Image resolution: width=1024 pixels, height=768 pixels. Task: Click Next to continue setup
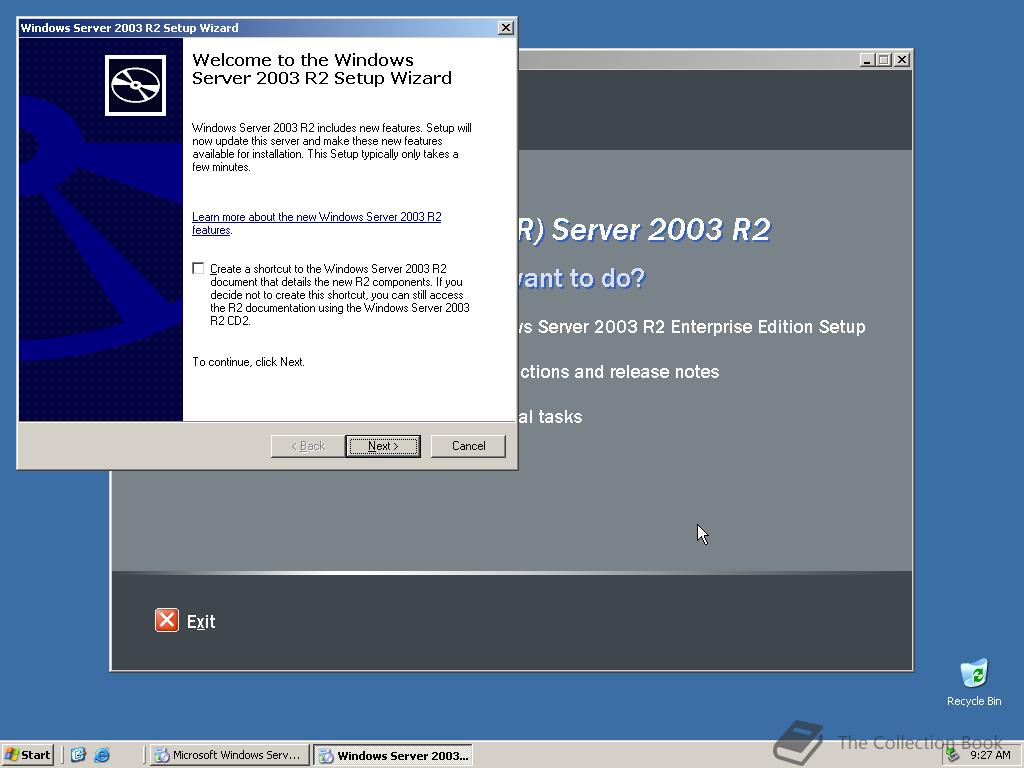pos(383,446)
